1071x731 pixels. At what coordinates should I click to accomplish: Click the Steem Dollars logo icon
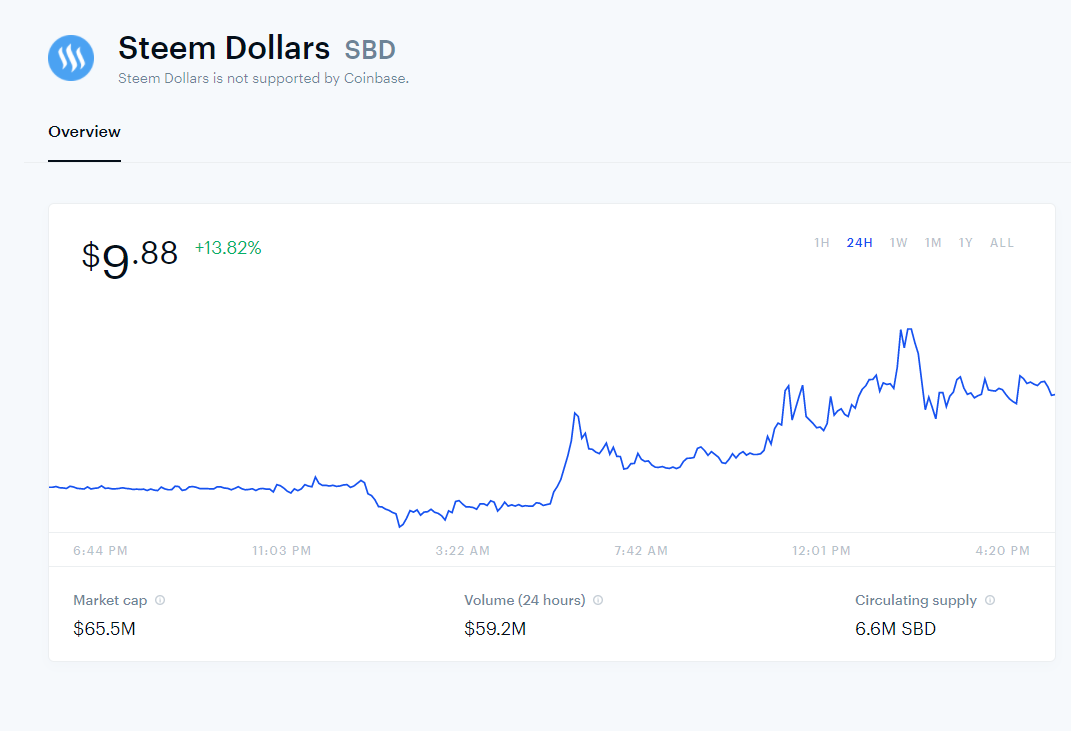71,58
